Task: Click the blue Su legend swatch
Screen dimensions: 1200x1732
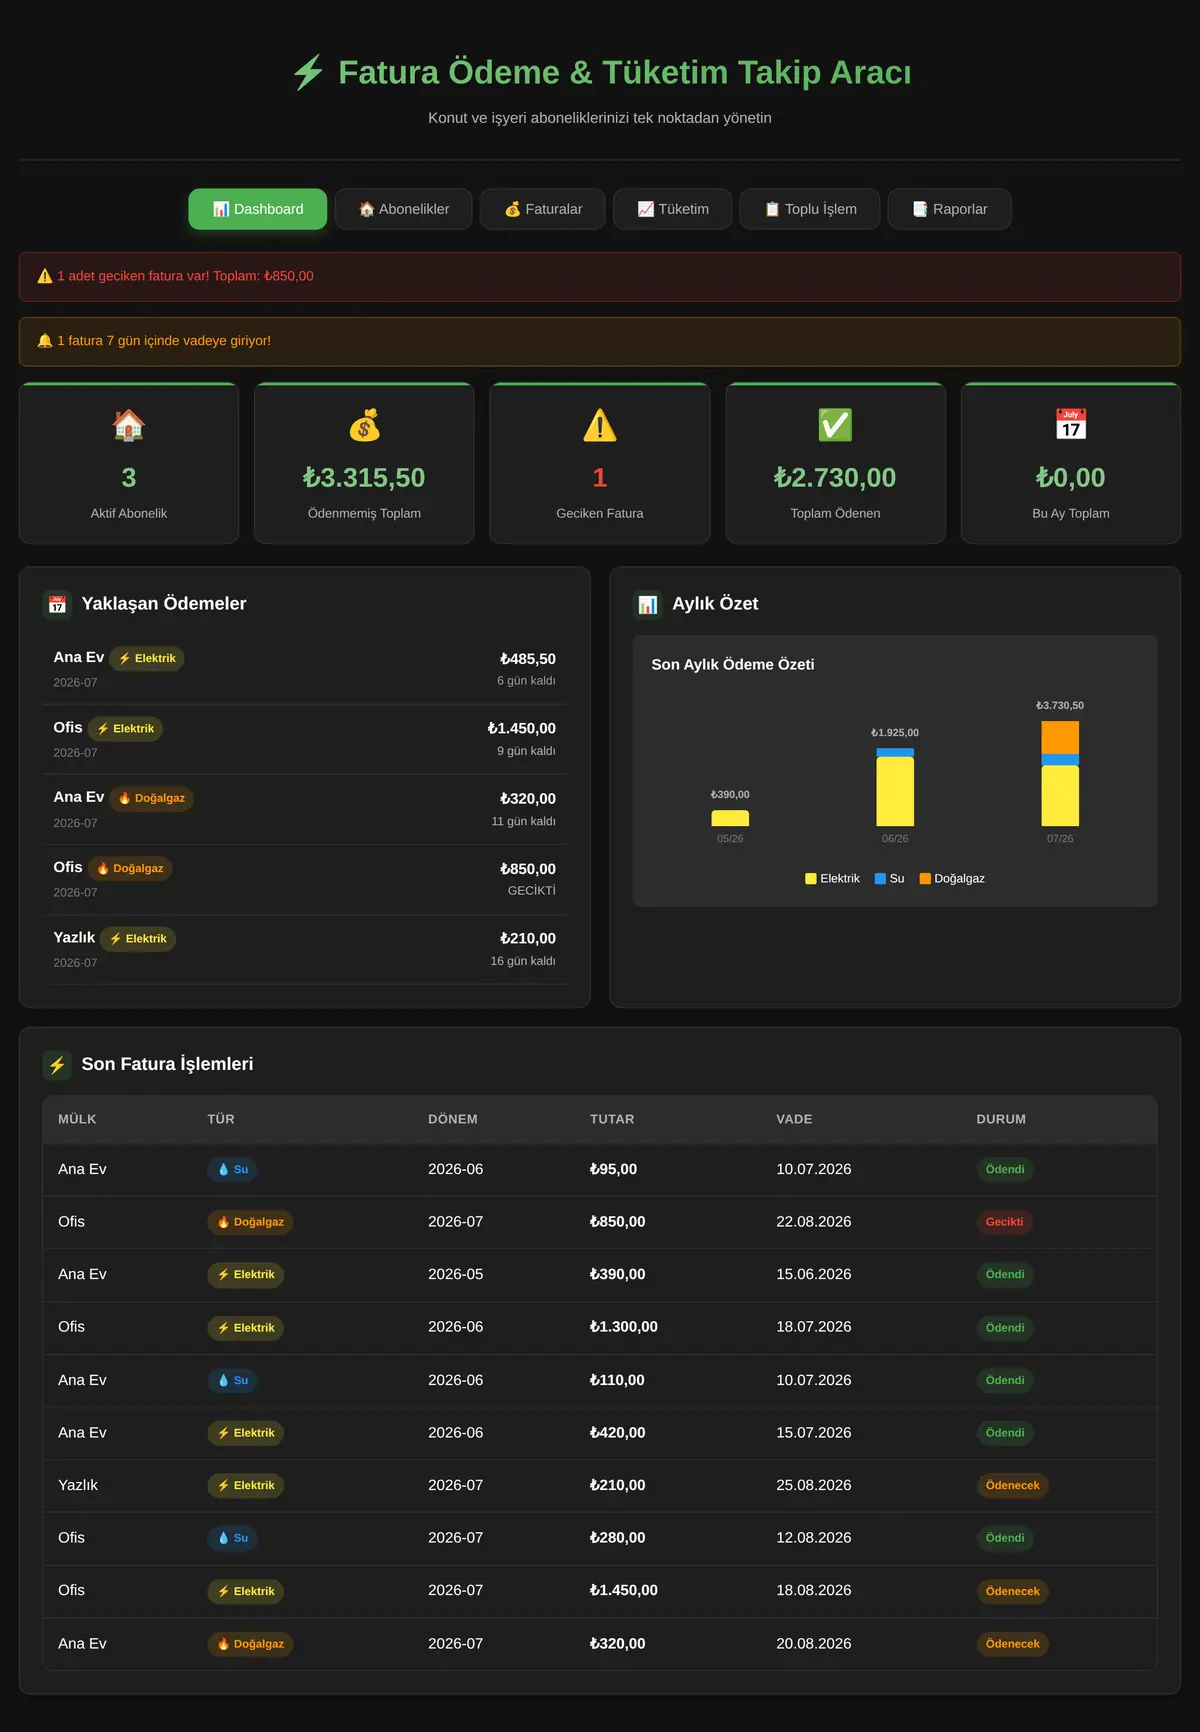Action: (x=880, y=879)
